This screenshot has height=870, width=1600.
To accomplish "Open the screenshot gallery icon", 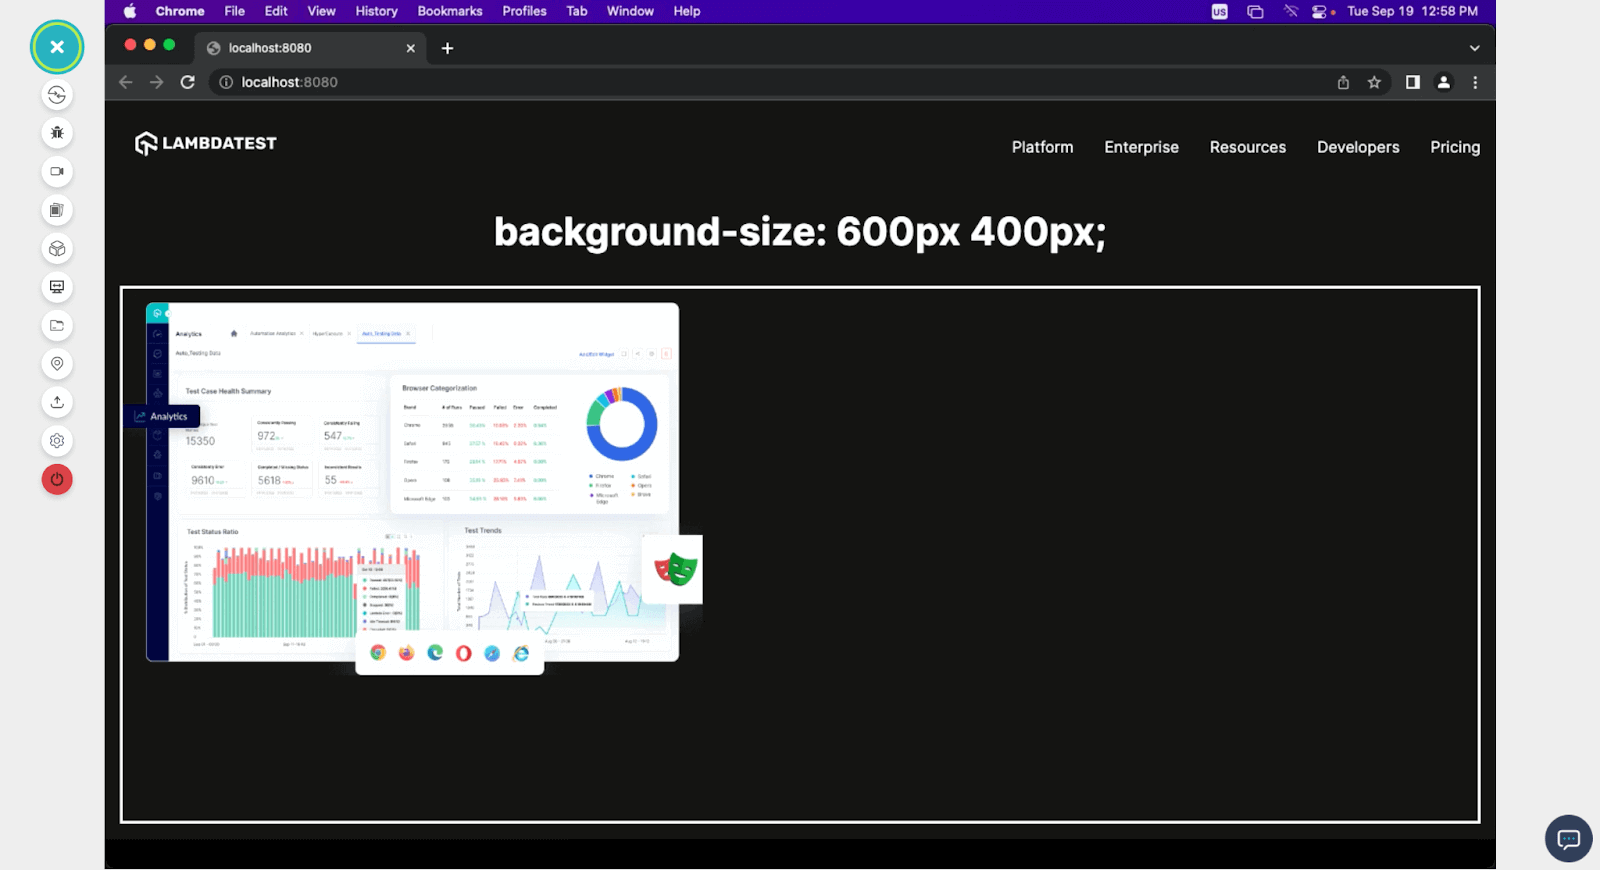I will [x=57, y=210].
